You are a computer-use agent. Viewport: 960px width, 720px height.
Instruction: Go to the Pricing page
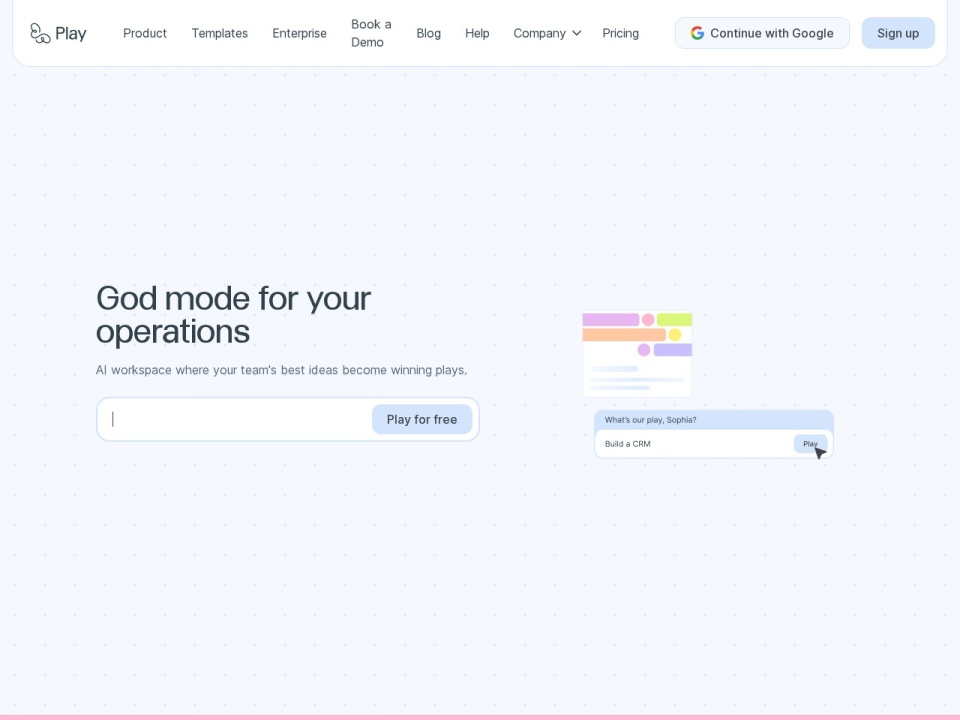pyautogui.click(x=620, y=33)
